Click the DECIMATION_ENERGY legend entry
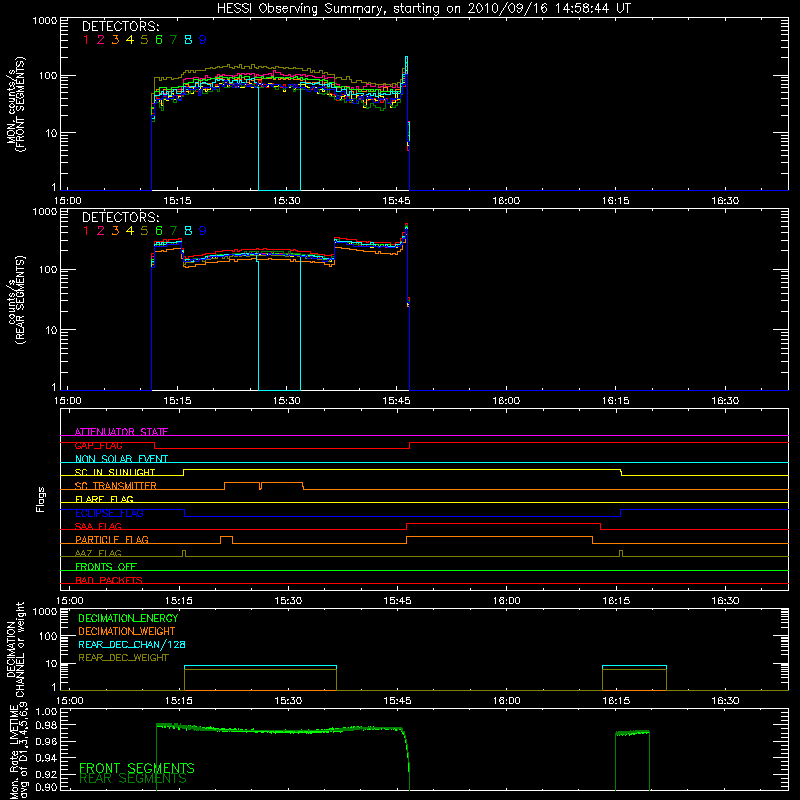This screenshot has height=800, width=800. pyautogui.click(x=128, y=618)
